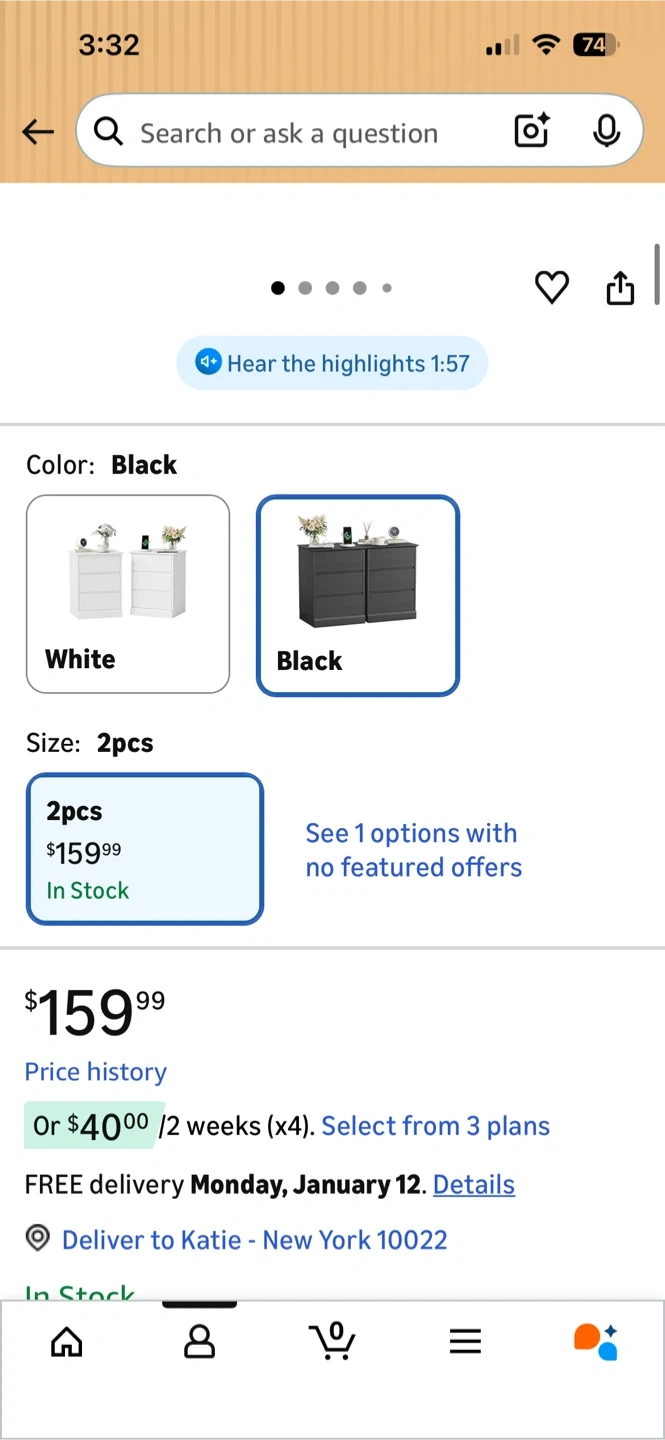The height and width of the screenshot is (1440, 665).
Task: Open Select from 3 plans link
Action: click(x=435, y=1126)
